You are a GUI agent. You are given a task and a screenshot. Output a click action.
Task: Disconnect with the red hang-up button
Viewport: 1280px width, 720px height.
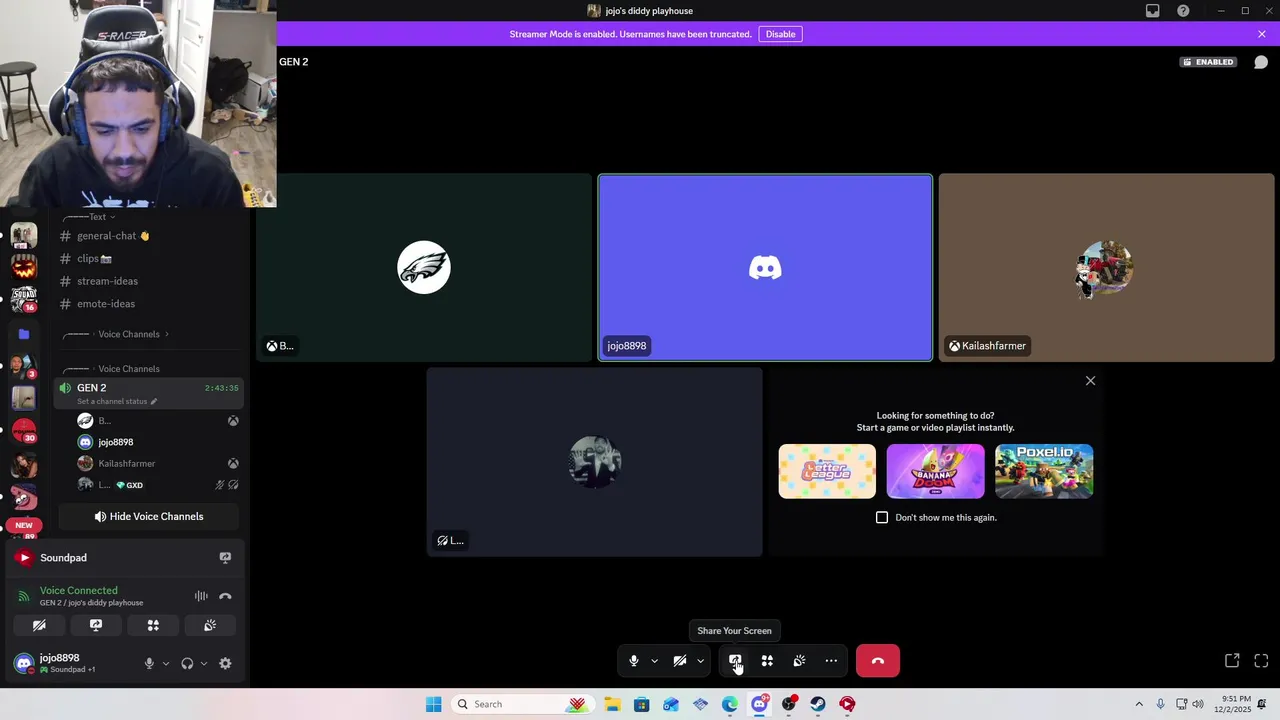click(x=878, y=661)
